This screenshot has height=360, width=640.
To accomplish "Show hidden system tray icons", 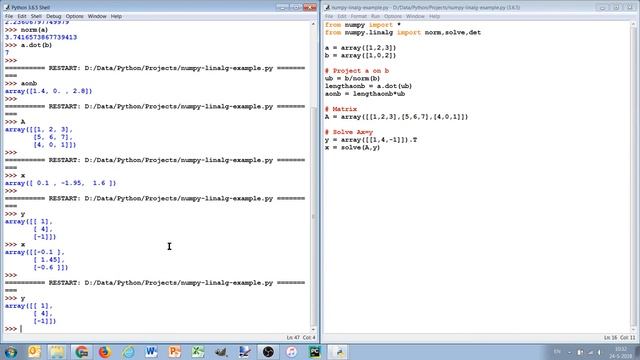I will click(x=570, y=352).
